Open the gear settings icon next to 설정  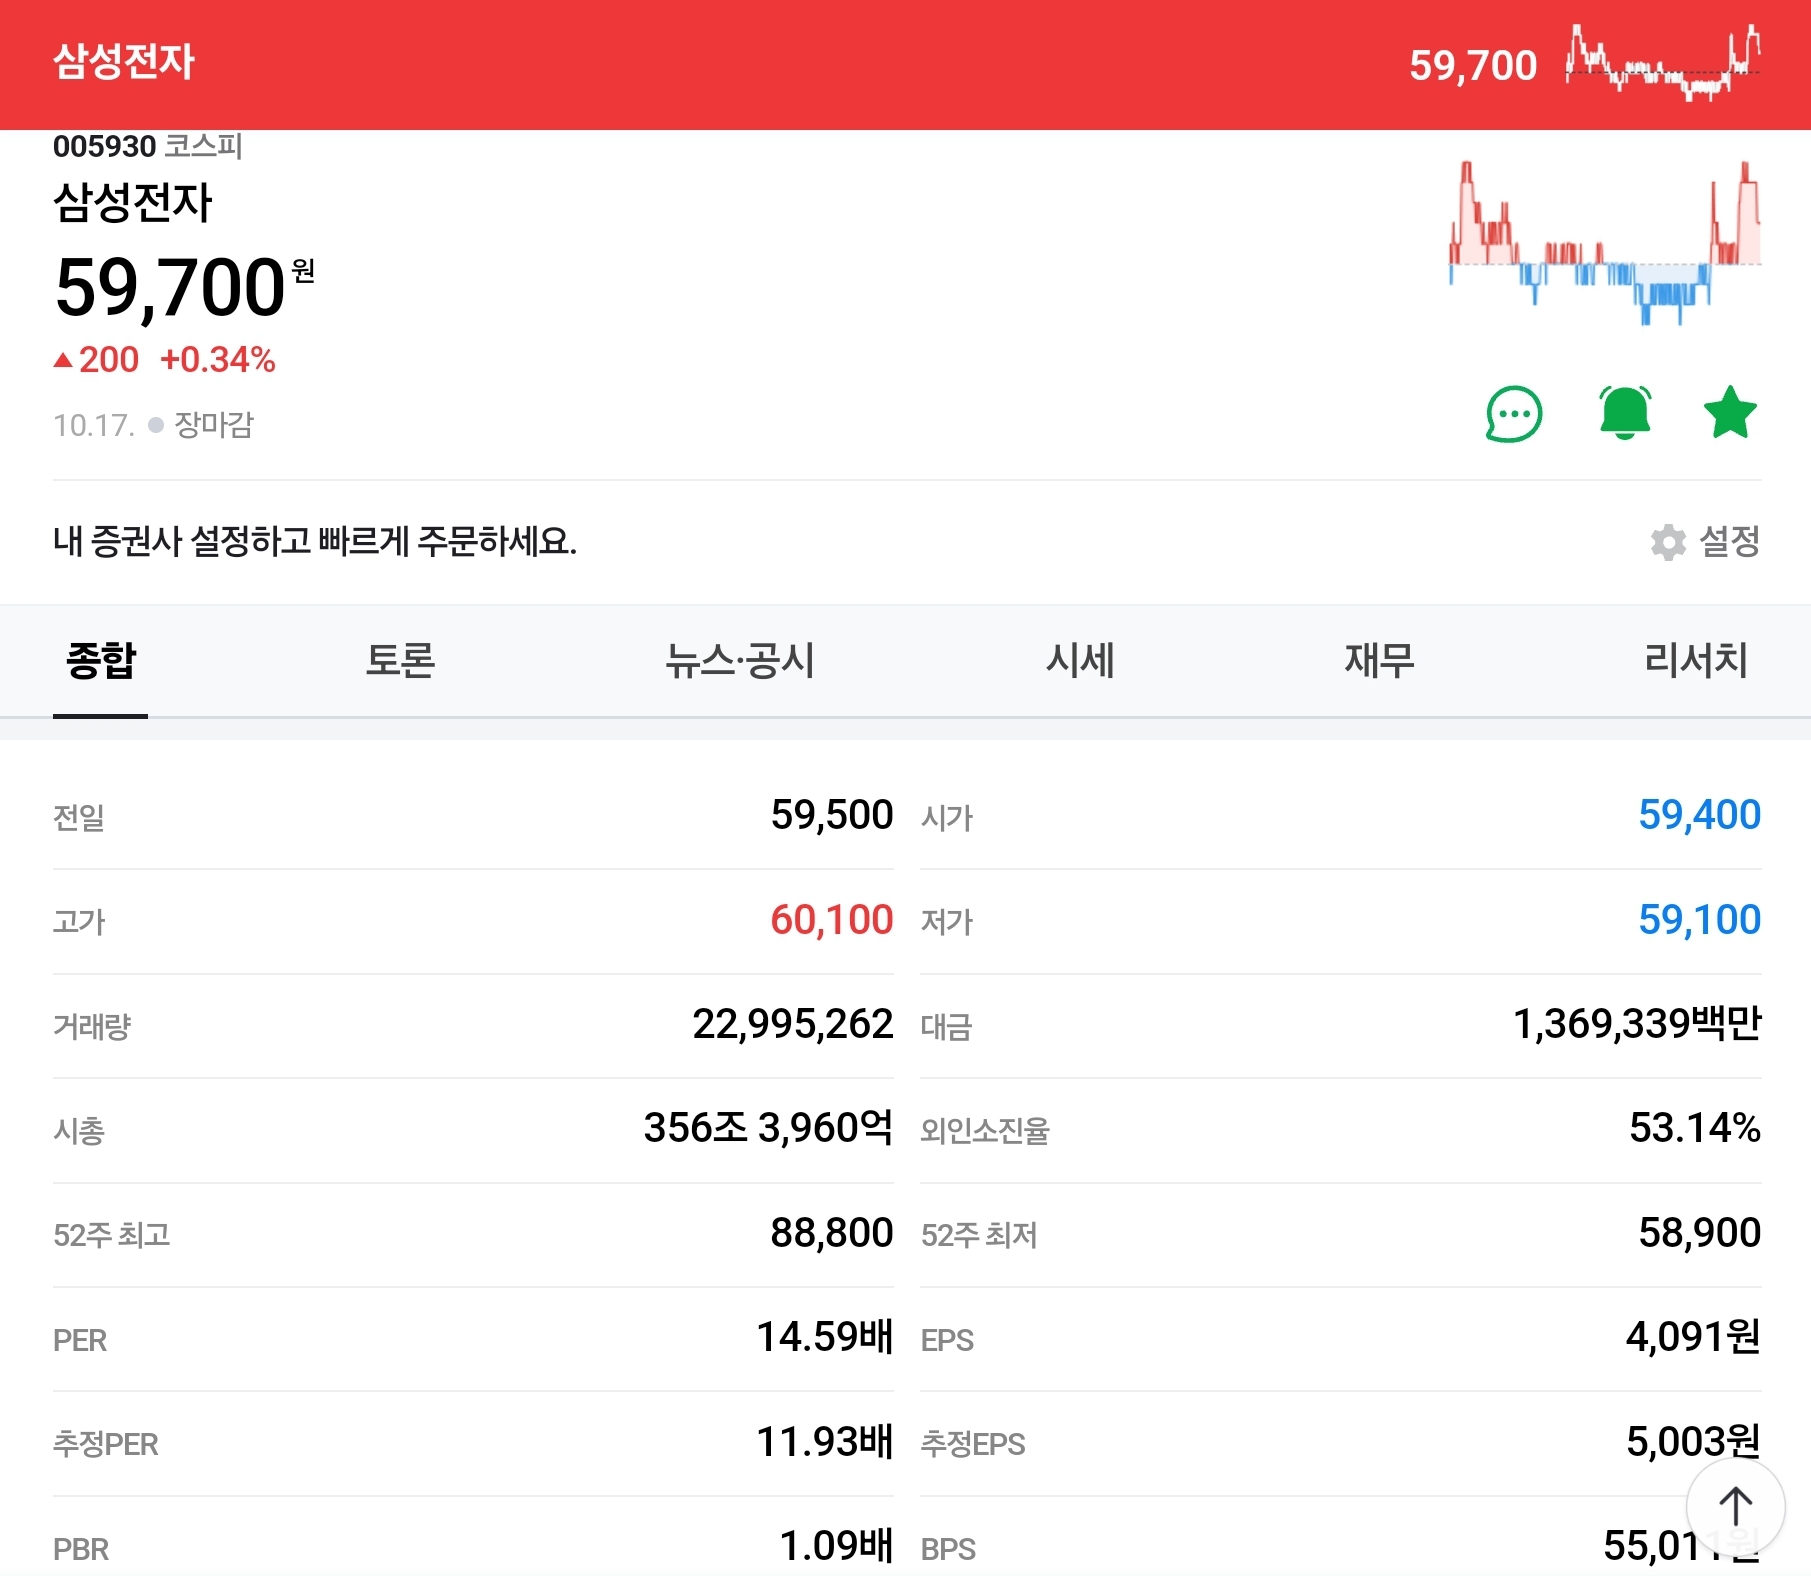[x=1668, y=542]
